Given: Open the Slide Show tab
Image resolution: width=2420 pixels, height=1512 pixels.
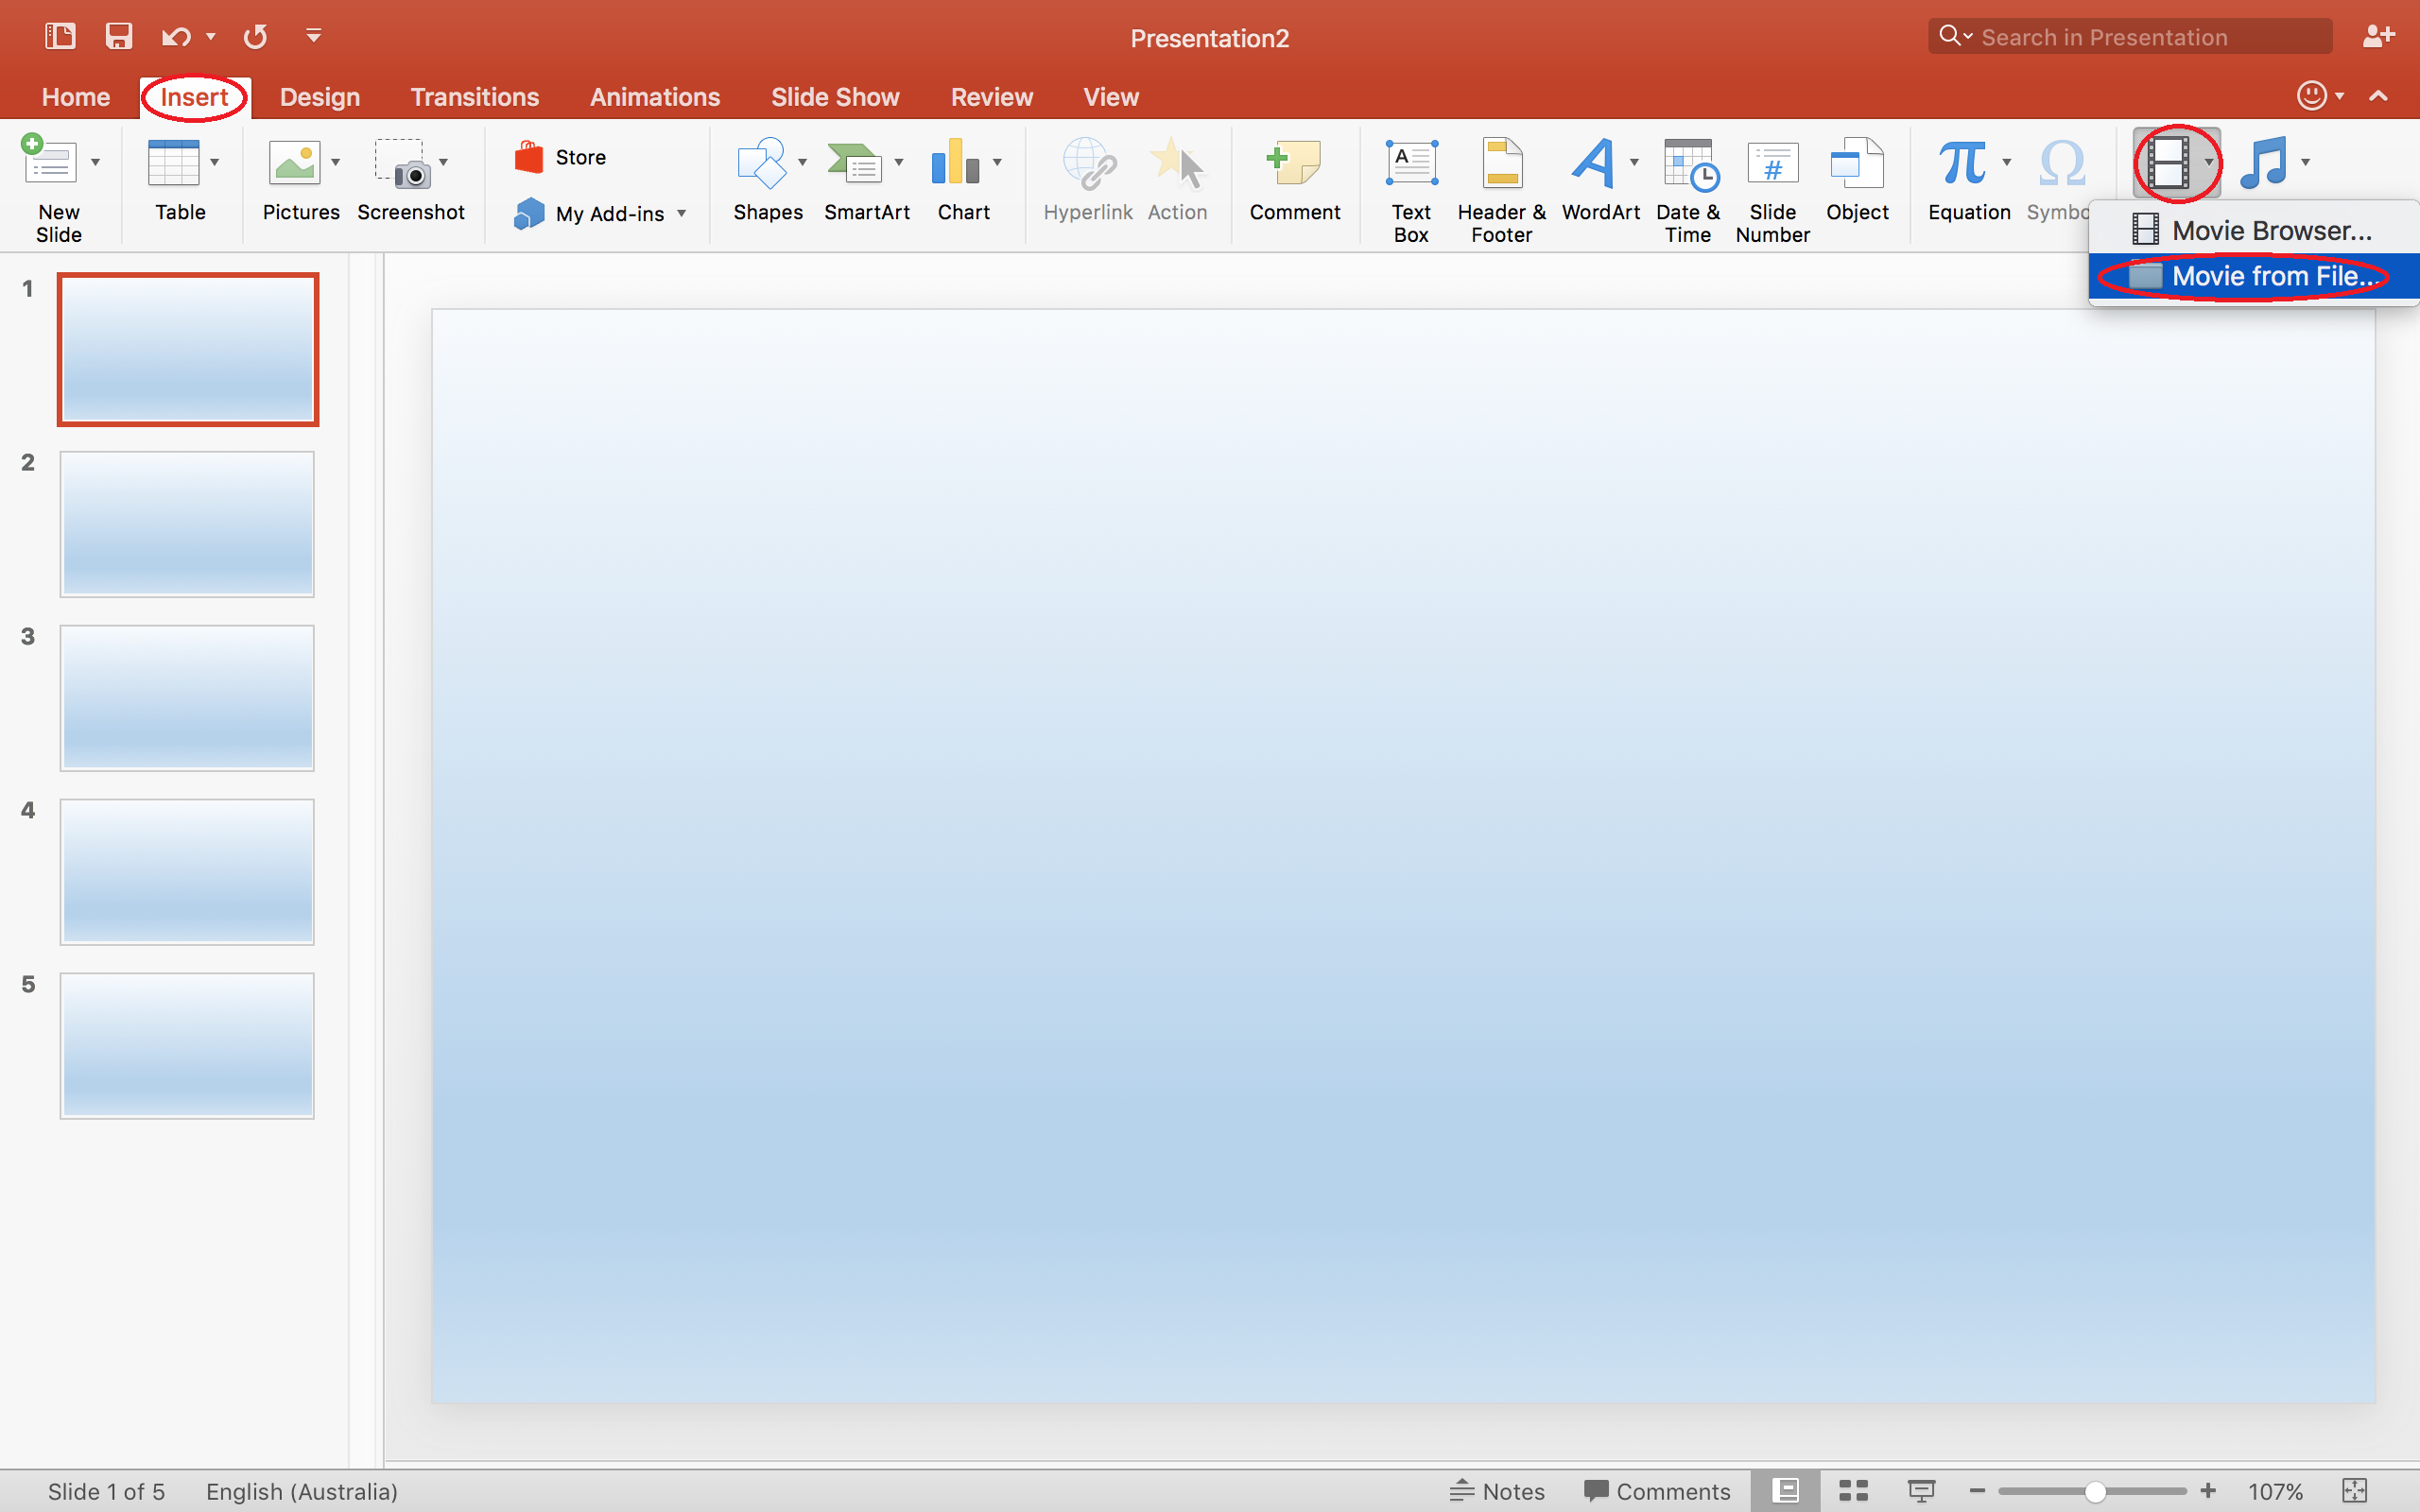Looking at the screenshot, I should [835, 97].
